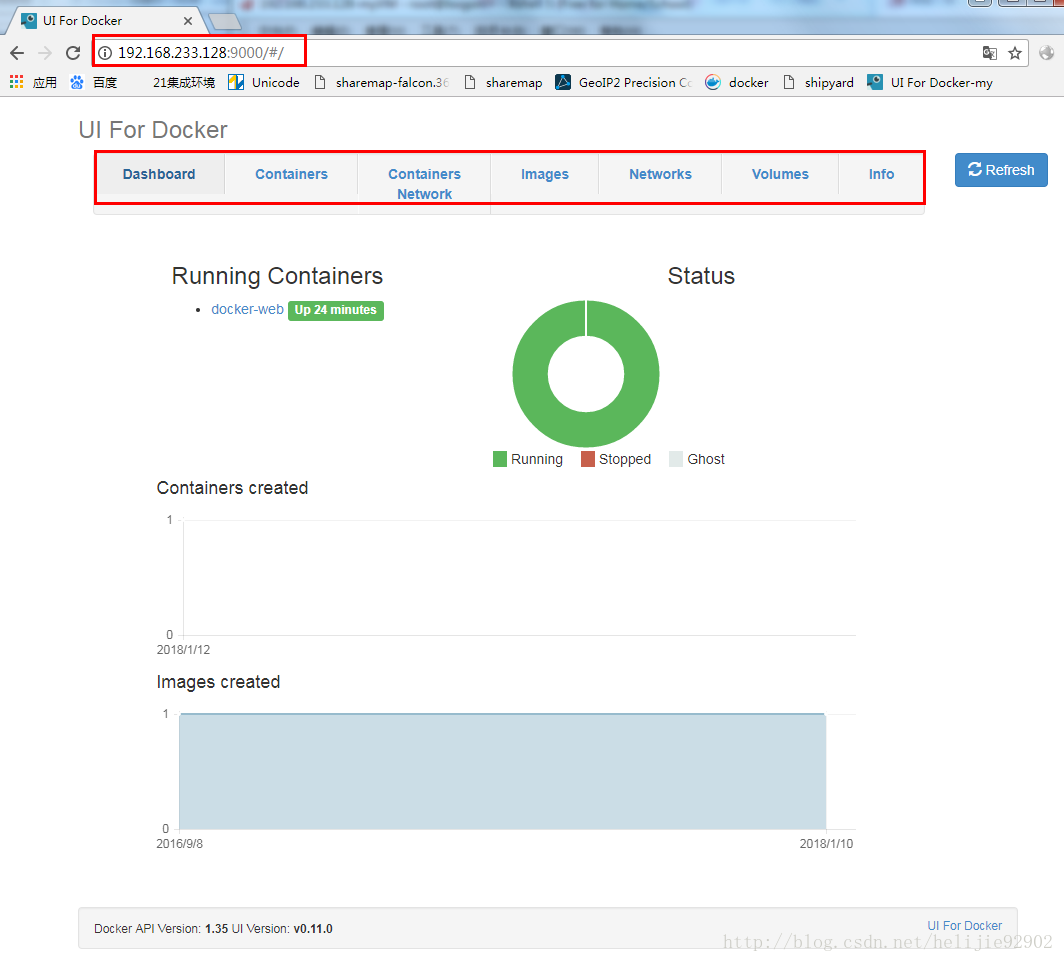
Task: Open the 百度 bookmark
Action: (x=94, y=83)
